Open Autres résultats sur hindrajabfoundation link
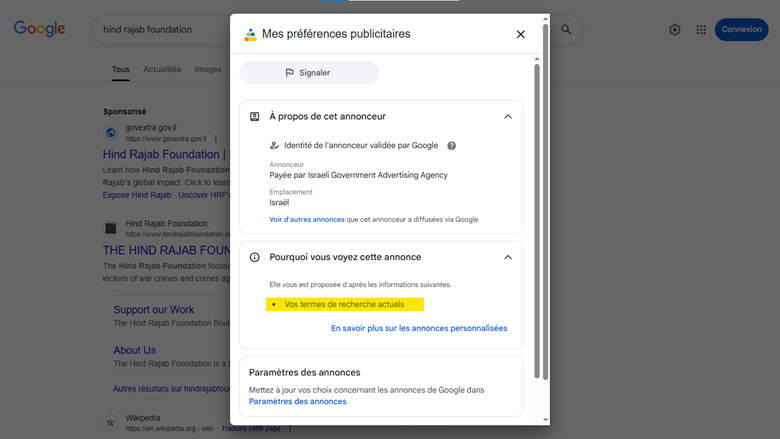Viewport: 780px width, 439px height. (171, 389)
